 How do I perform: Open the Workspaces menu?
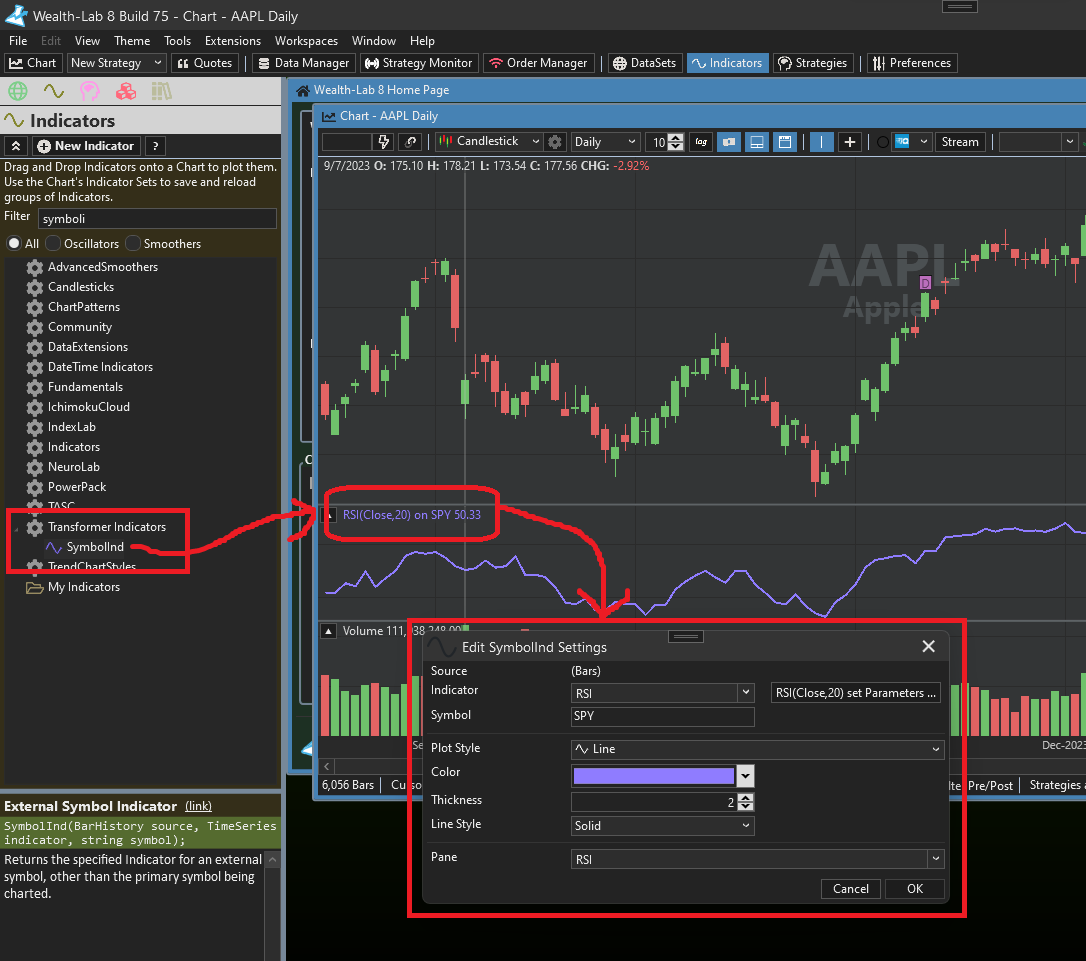pos(306,41)
